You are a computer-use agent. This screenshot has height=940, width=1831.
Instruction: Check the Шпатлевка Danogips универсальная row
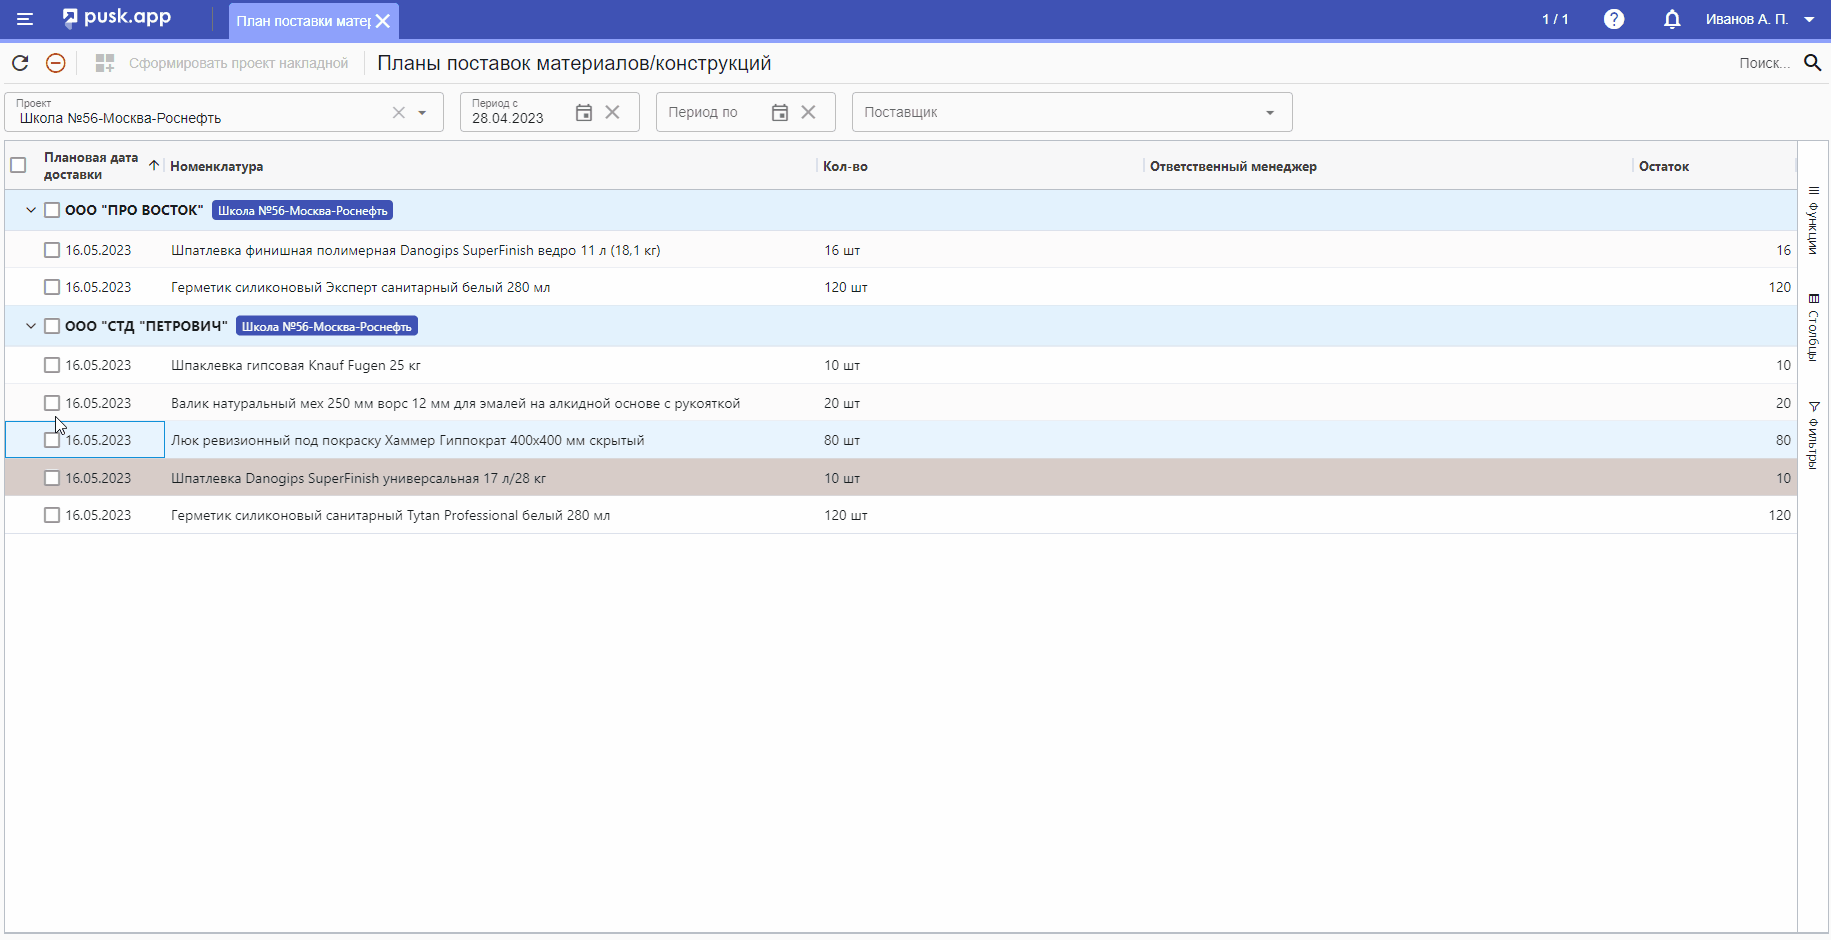tap(52, 478)
